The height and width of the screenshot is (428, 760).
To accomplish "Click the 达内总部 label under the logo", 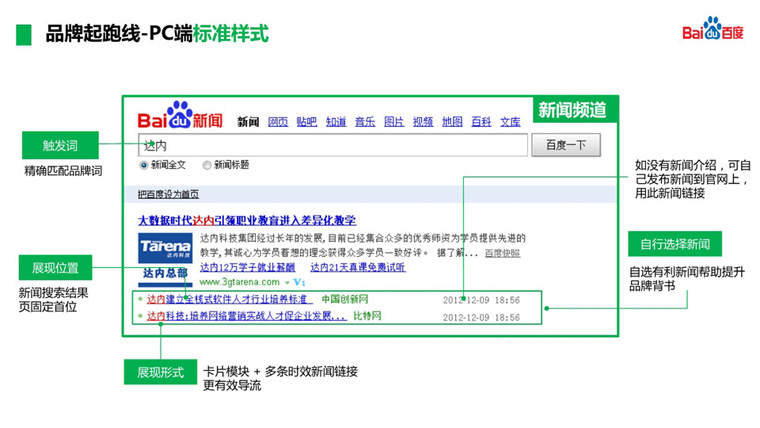I will pos(165,273).
